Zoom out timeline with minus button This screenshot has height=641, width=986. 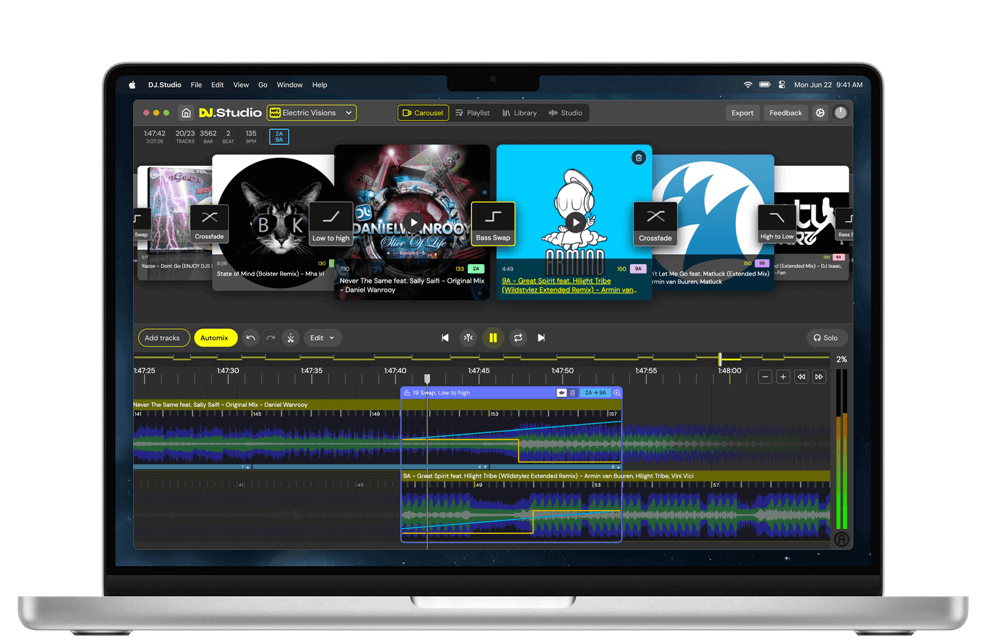point(765,377)
